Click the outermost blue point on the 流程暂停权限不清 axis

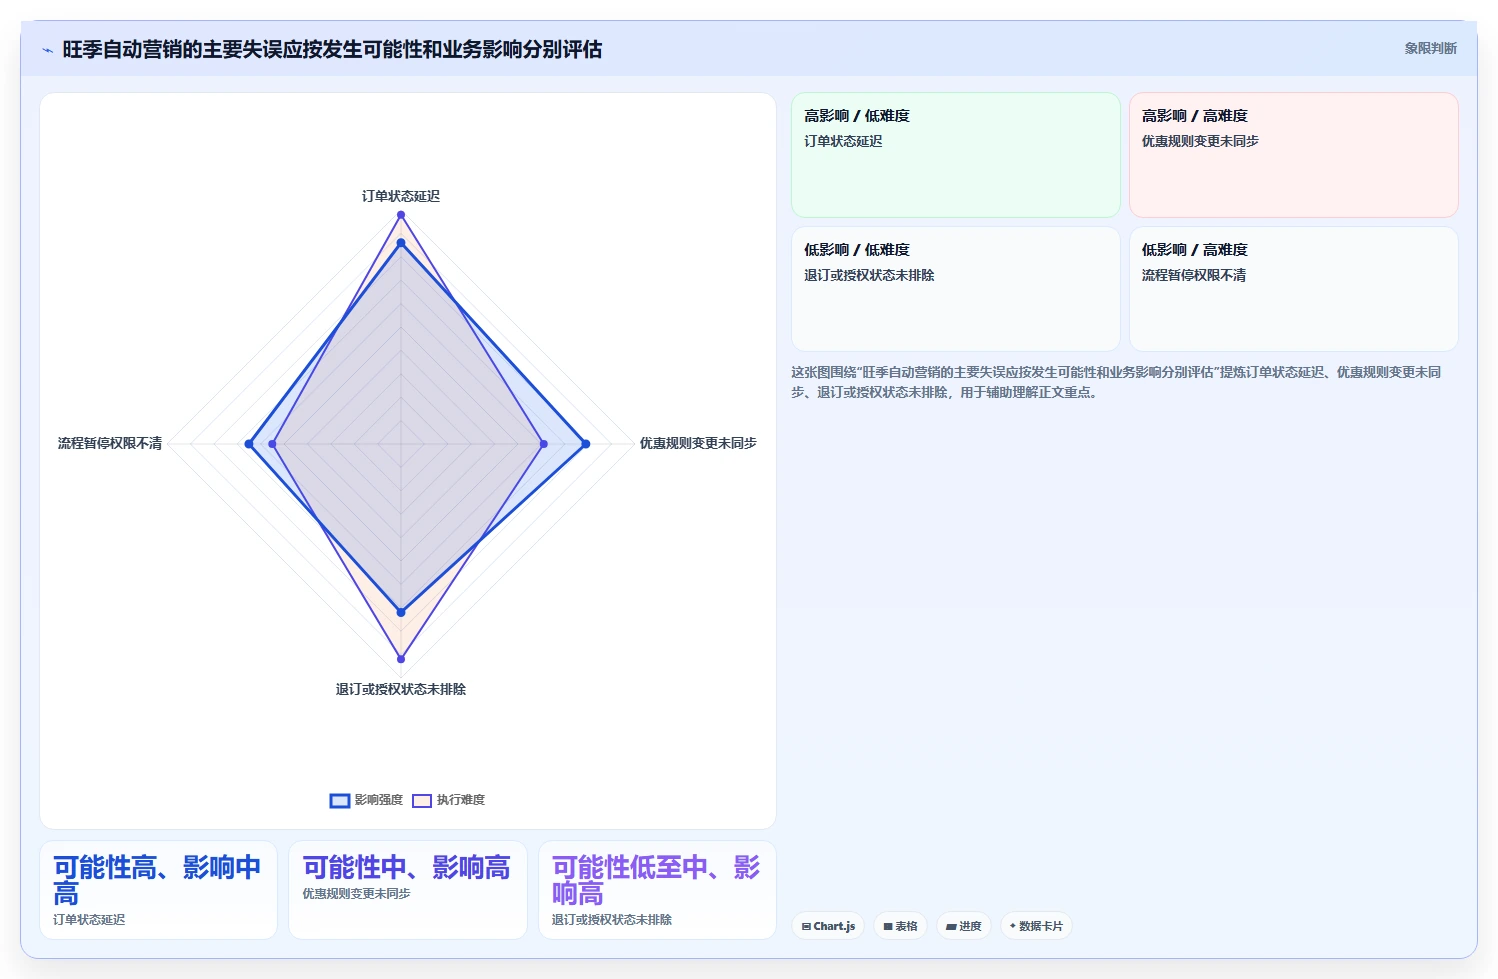pos(249,444)
